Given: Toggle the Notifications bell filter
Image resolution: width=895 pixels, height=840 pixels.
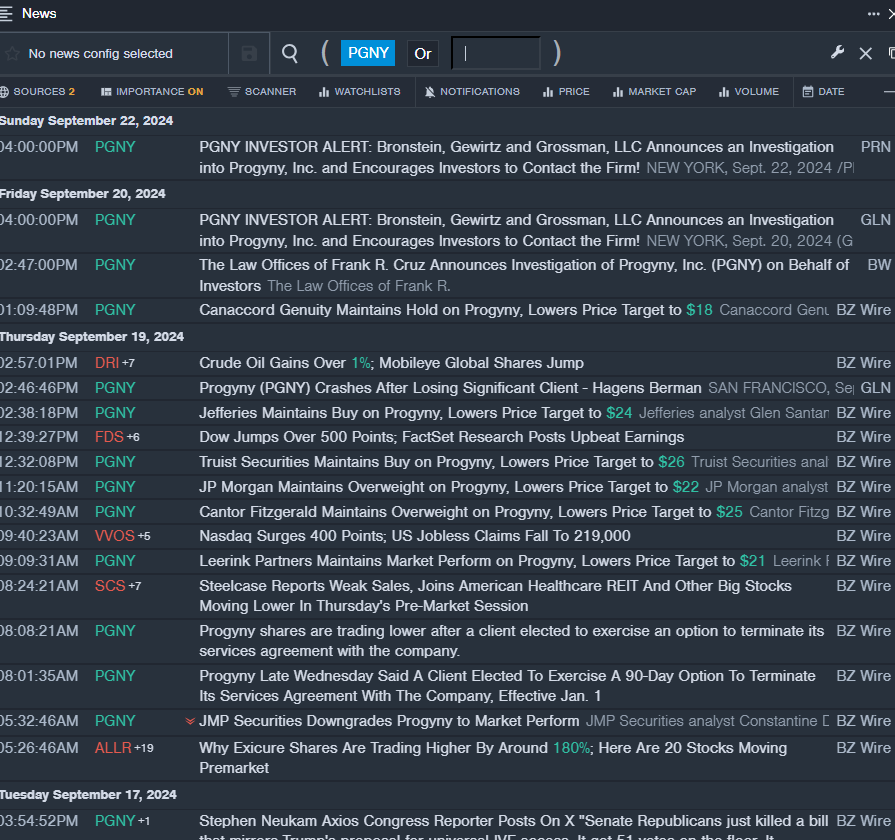Looking at the screenshot, I should pyautogui.click(x=472, y=92).
